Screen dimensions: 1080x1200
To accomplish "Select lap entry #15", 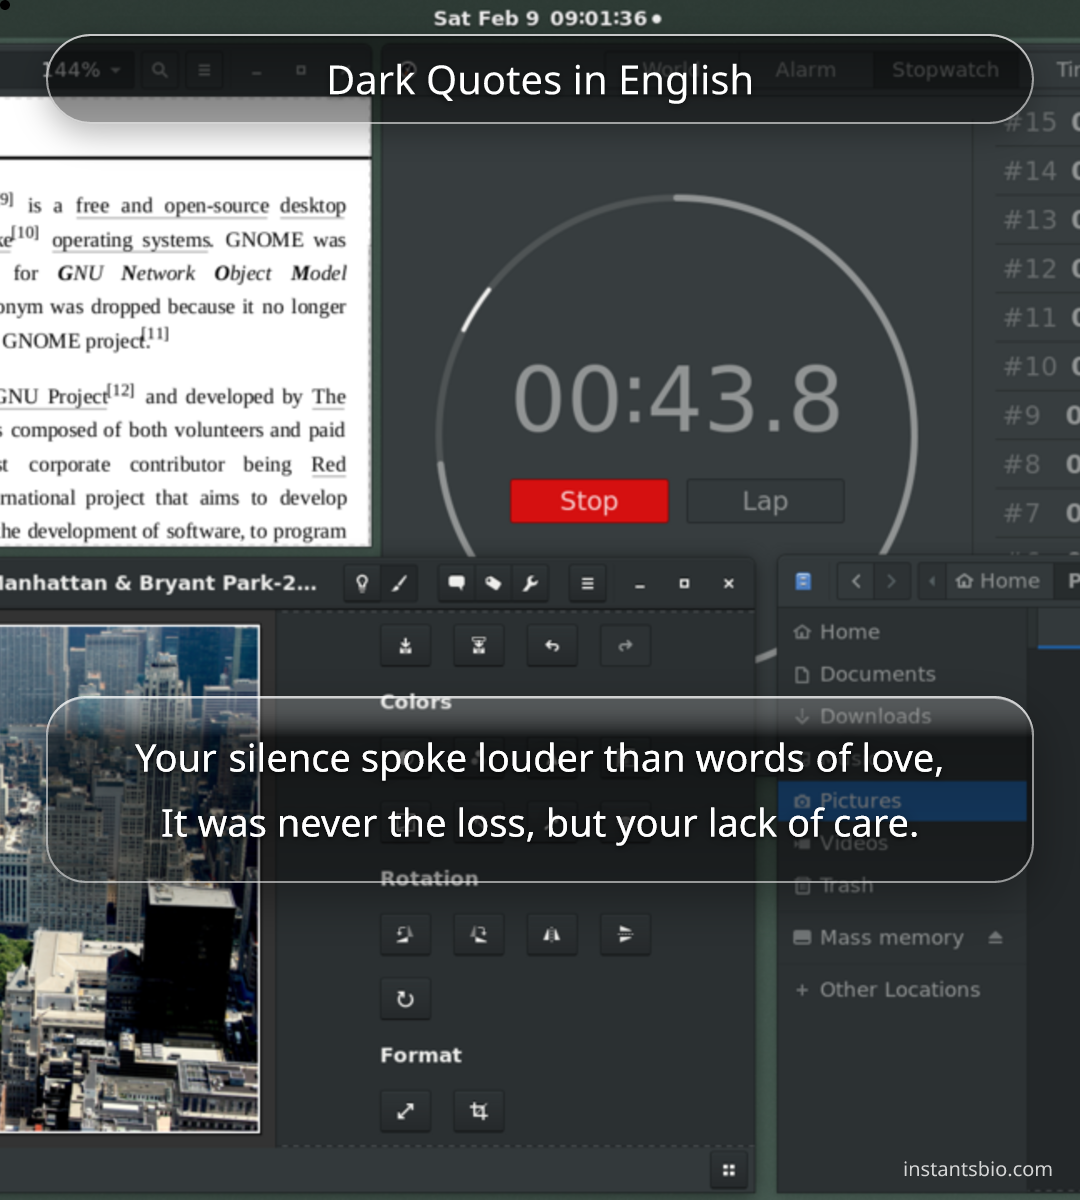I will pyautogui.click(x=1038, y=122).
